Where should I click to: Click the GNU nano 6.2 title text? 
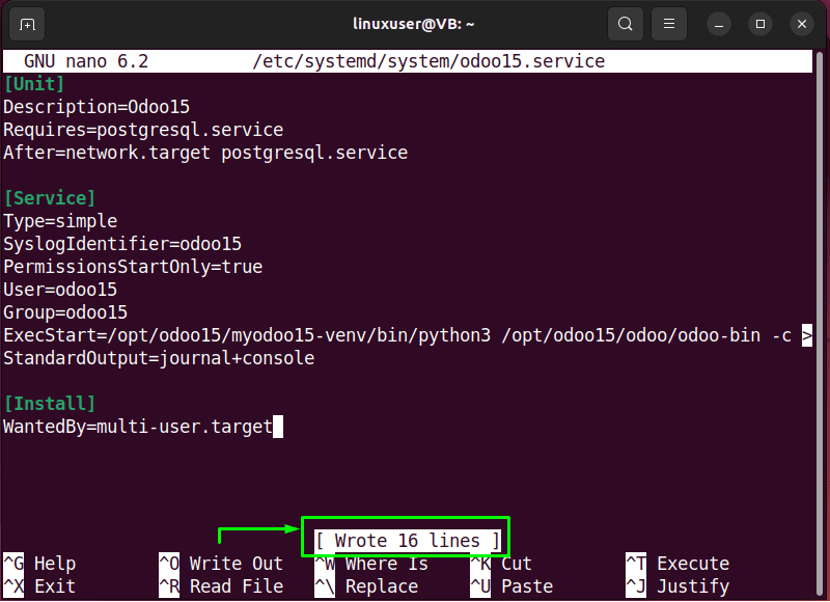(86, 61)
